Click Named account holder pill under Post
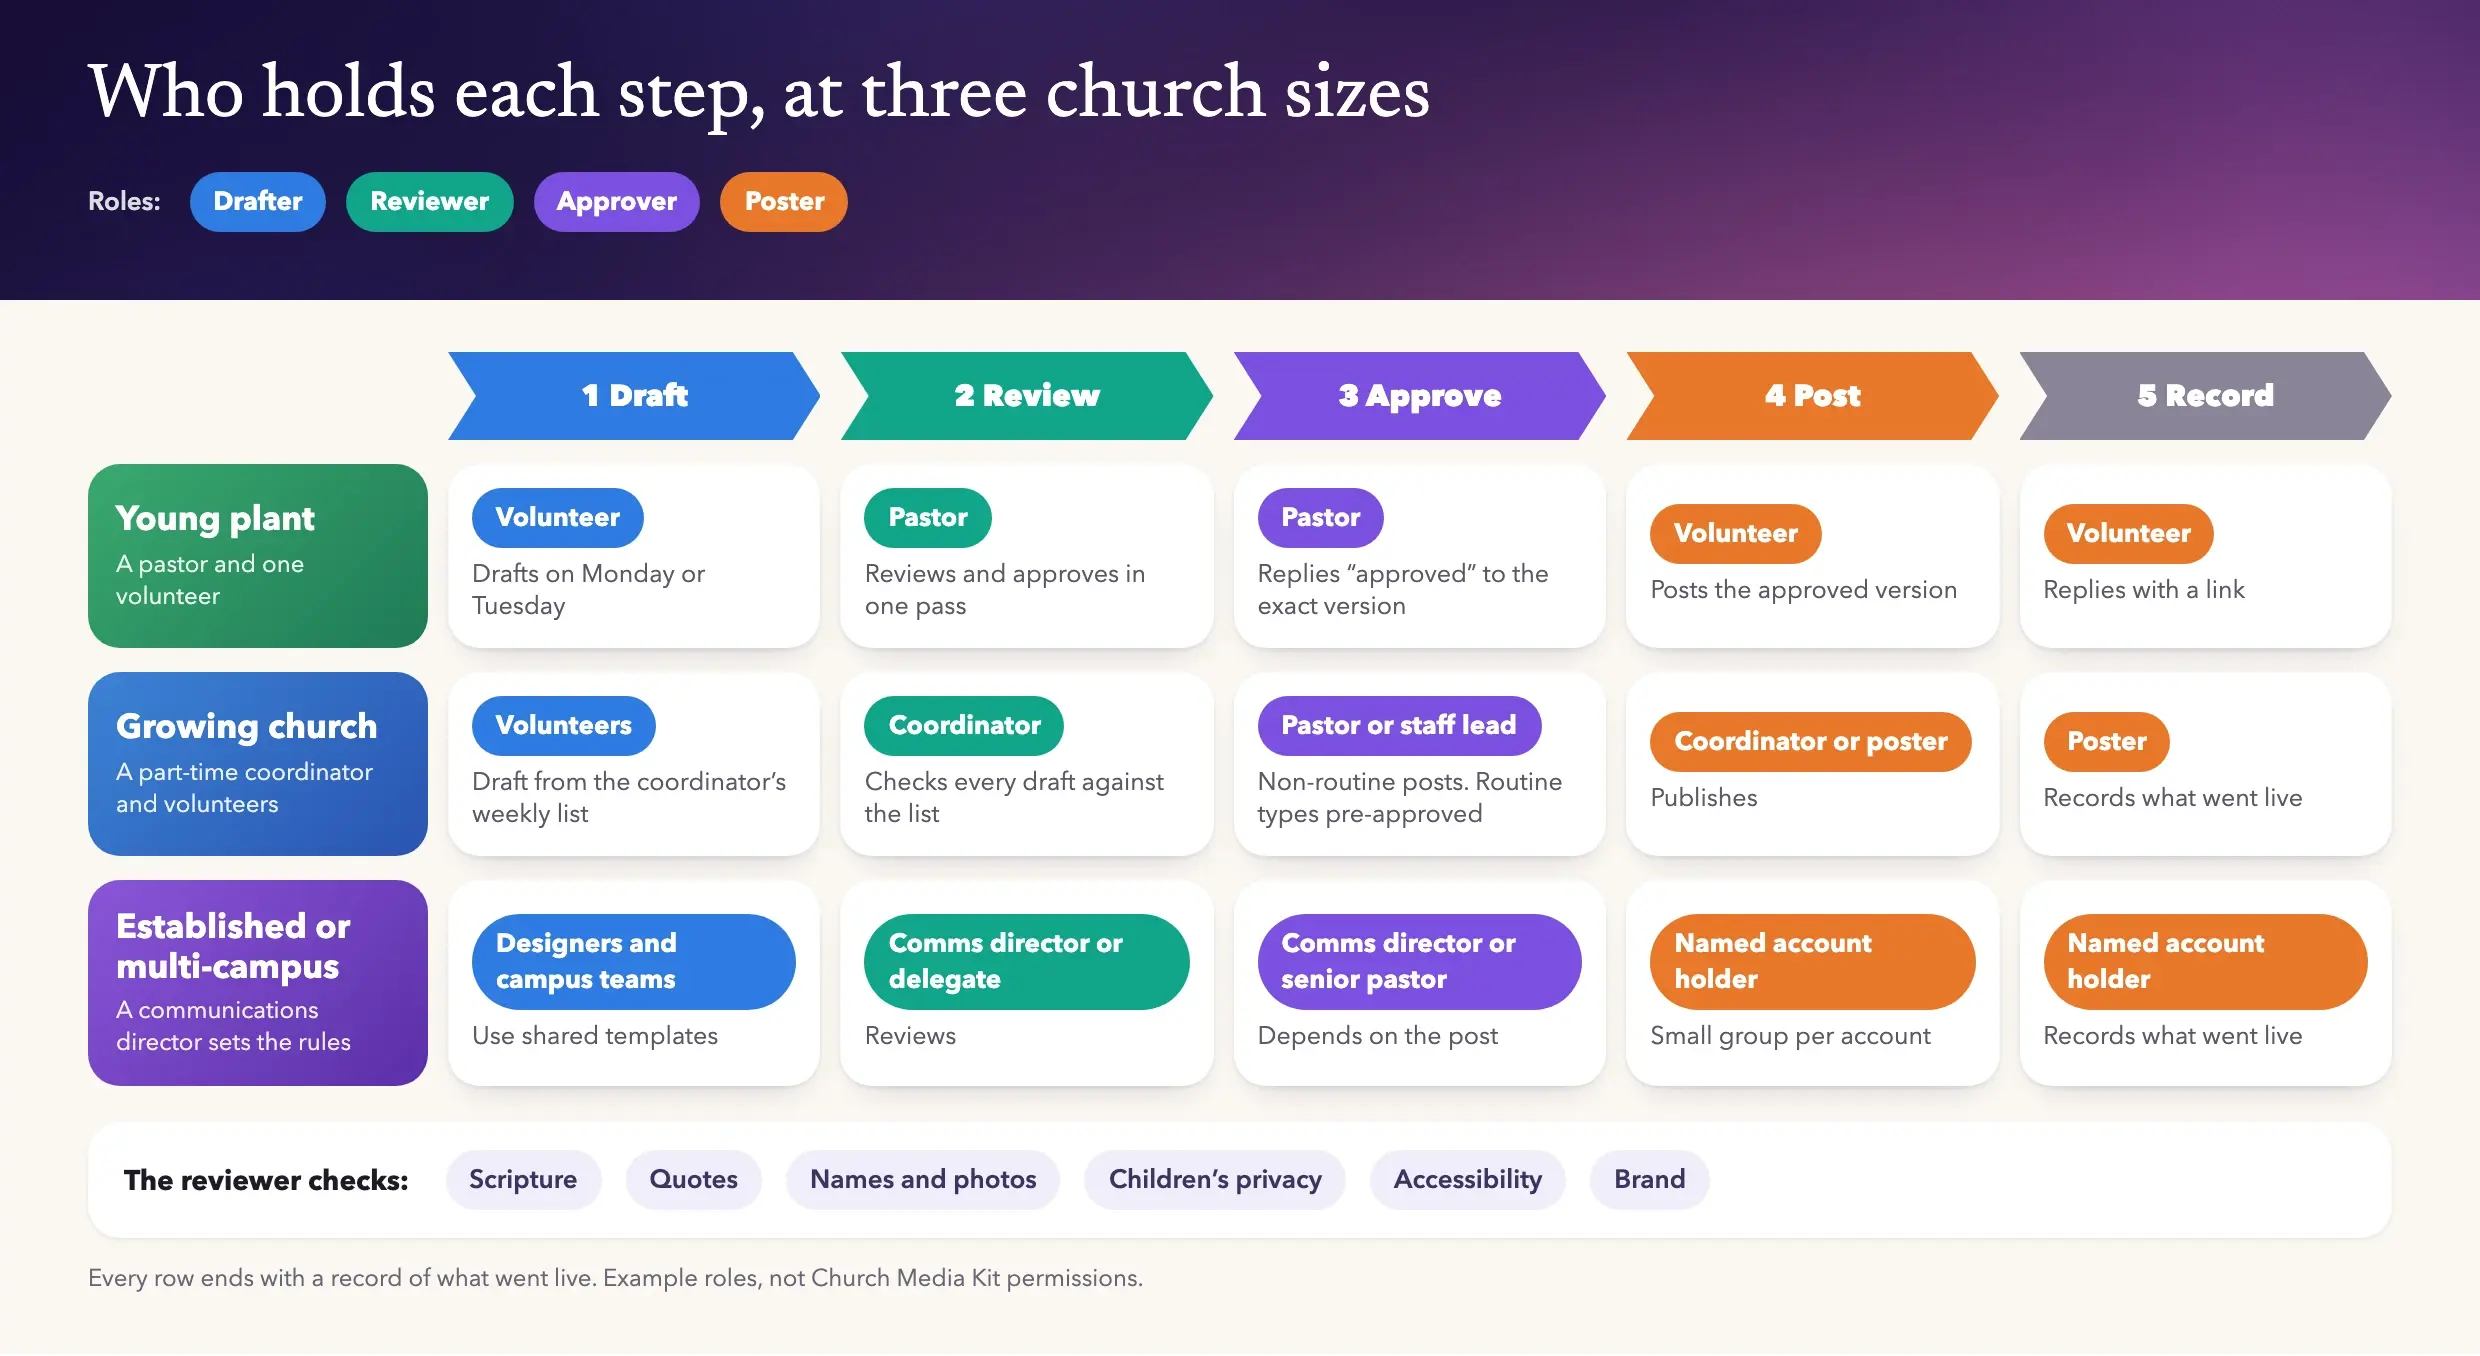This screenshot has height=1356, width=2480. (x=1813, y=962)
